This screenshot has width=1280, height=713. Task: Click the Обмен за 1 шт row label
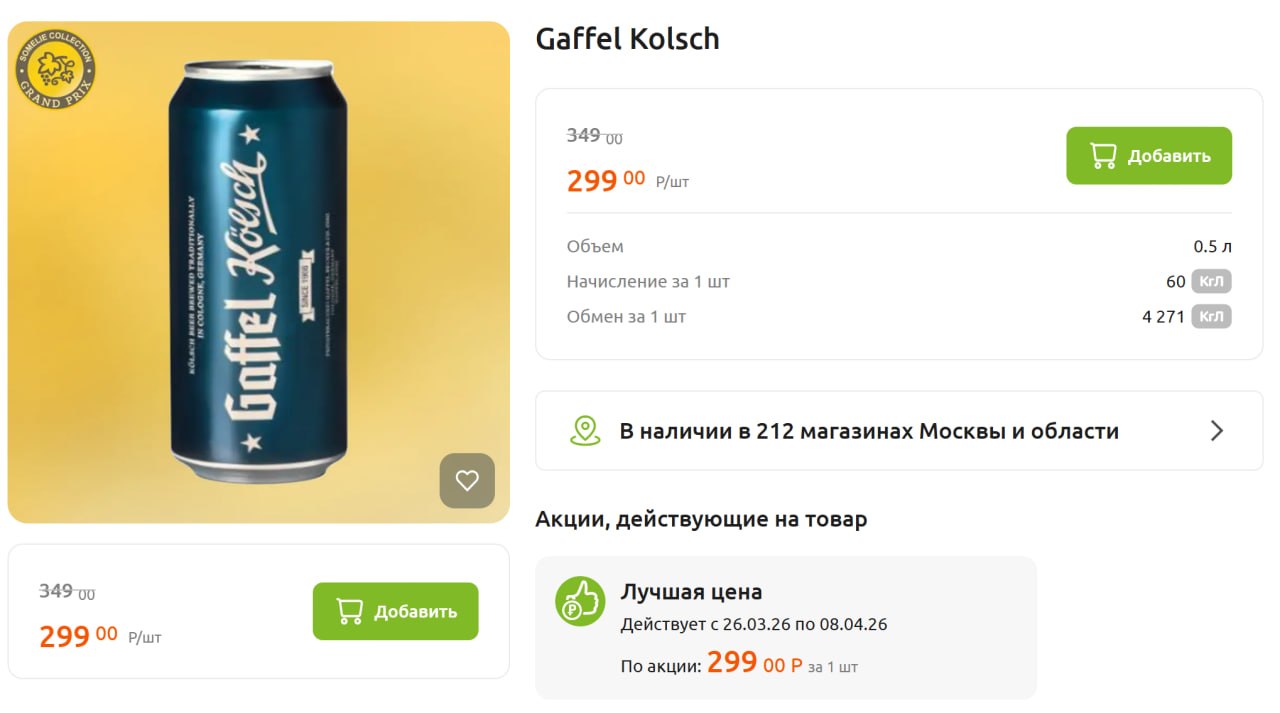click(626, 317)
